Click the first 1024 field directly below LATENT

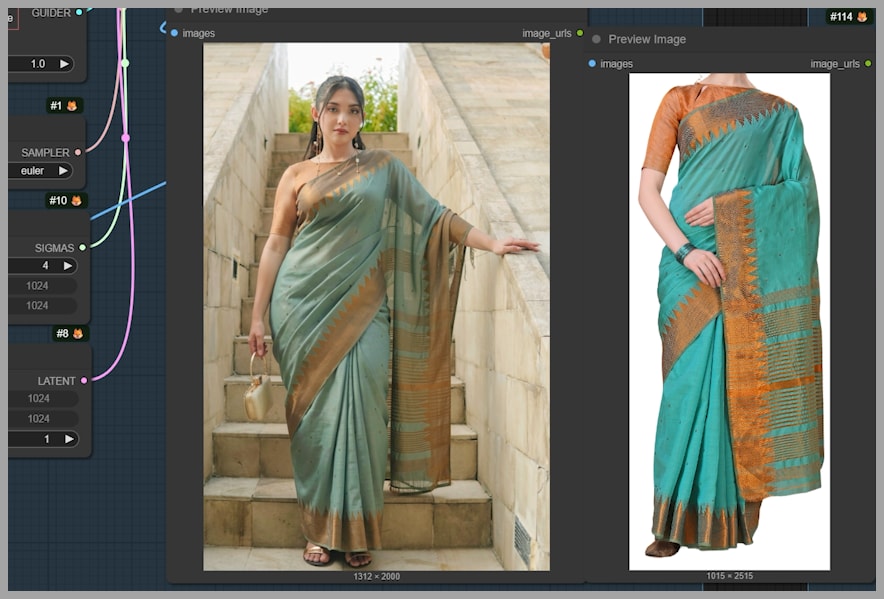40,399
